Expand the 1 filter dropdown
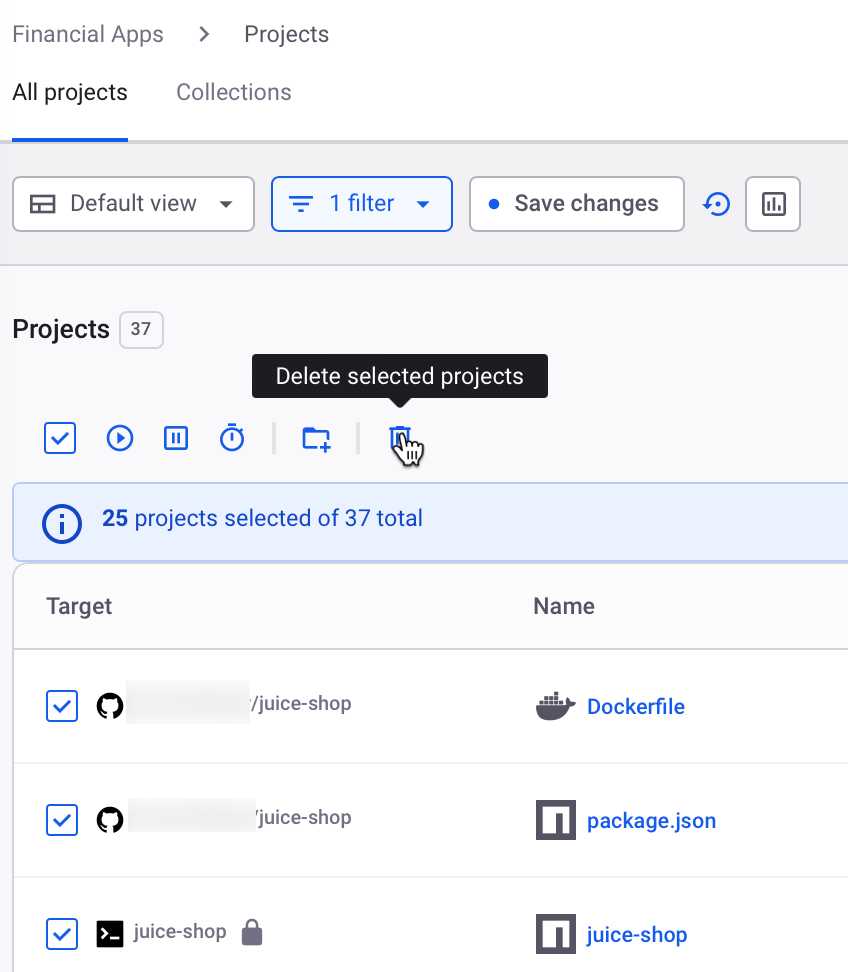This screenshot has width=848, height=972. click(x=361, y=204)
